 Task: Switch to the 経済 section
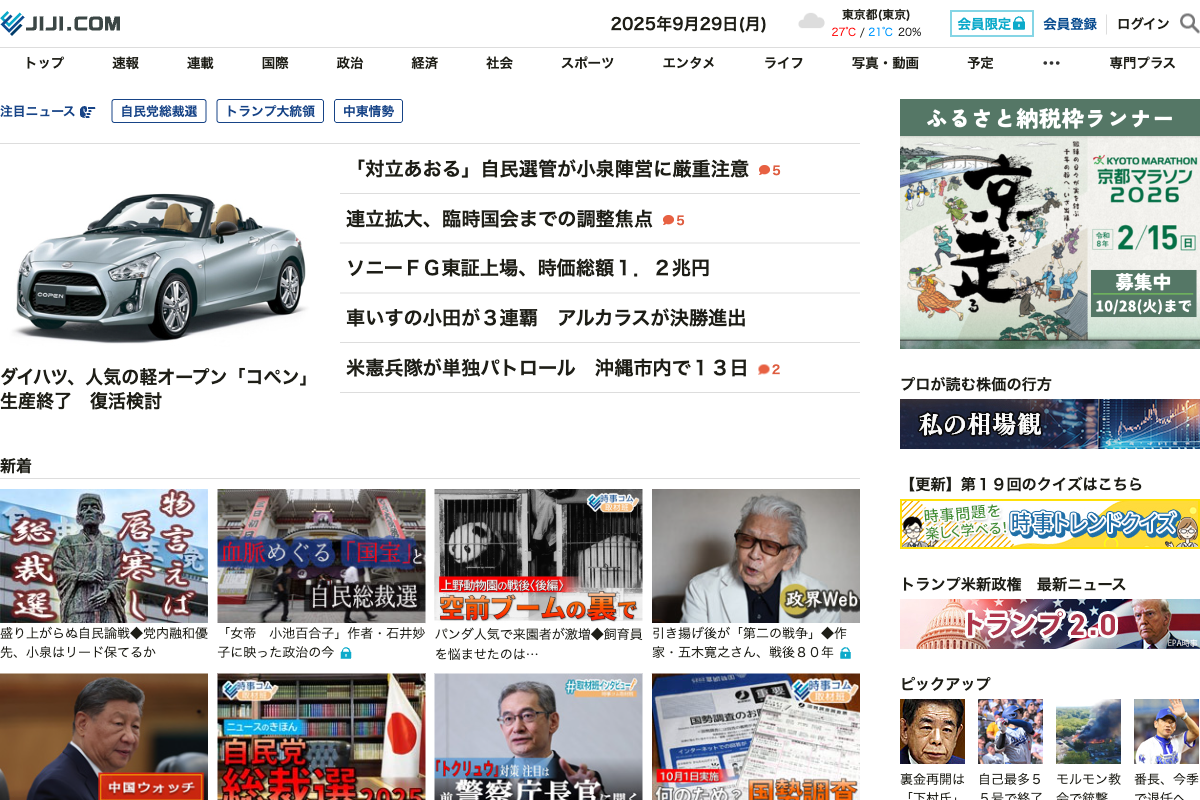tap(424, 63)
